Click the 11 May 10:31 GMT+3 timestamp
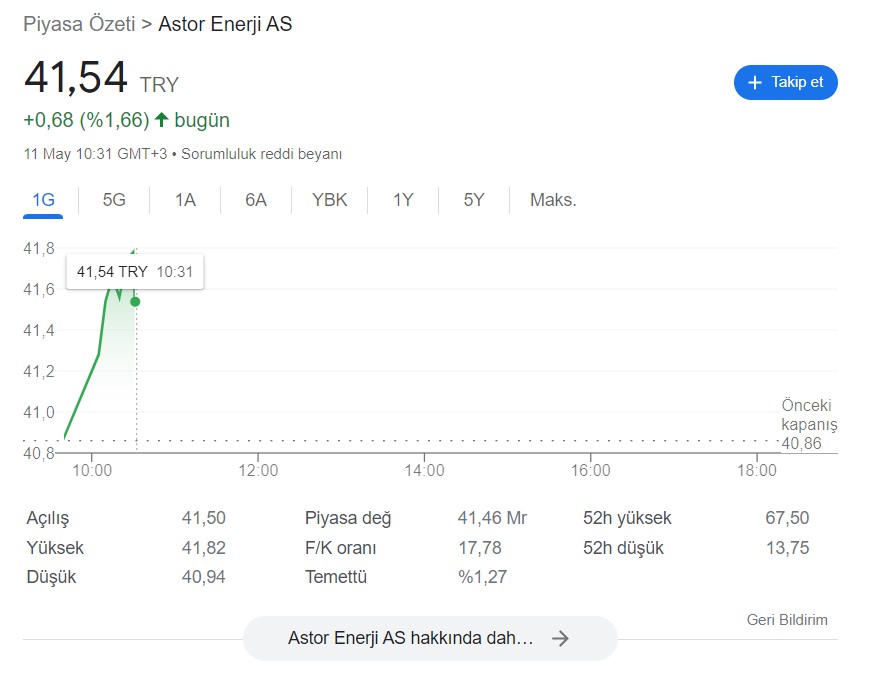Image resolution: width=895 pixels, height=684 pixels. pos(95,154)
